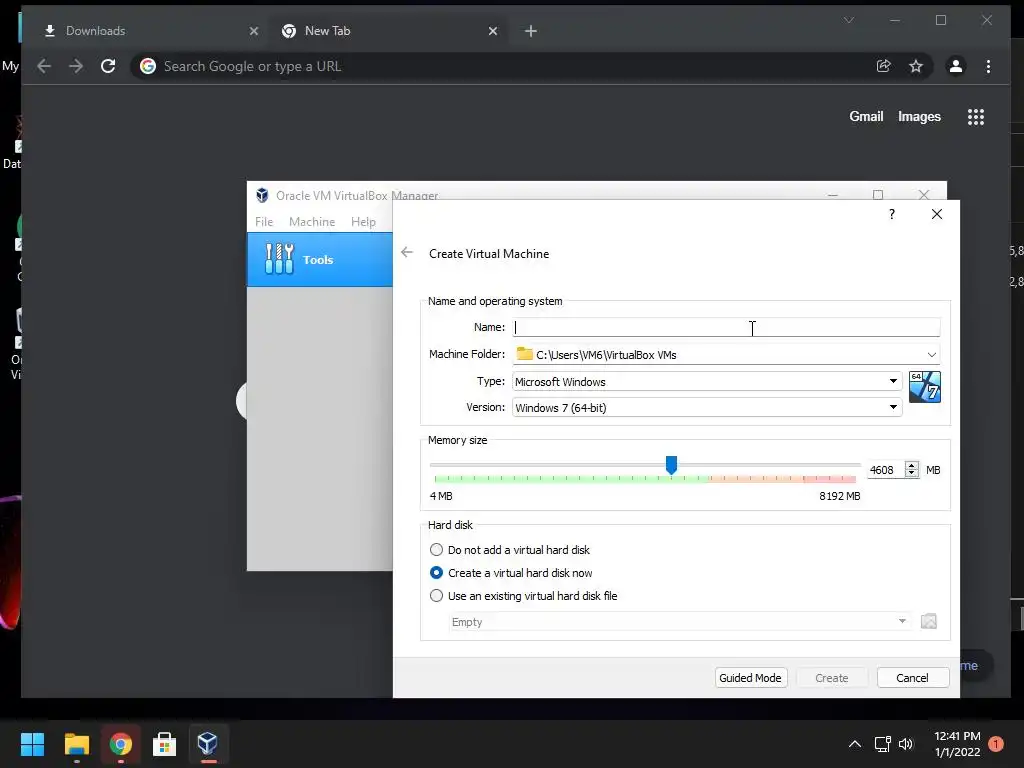Expand the Machine Folder dropdown

click(x=931, y=355)
